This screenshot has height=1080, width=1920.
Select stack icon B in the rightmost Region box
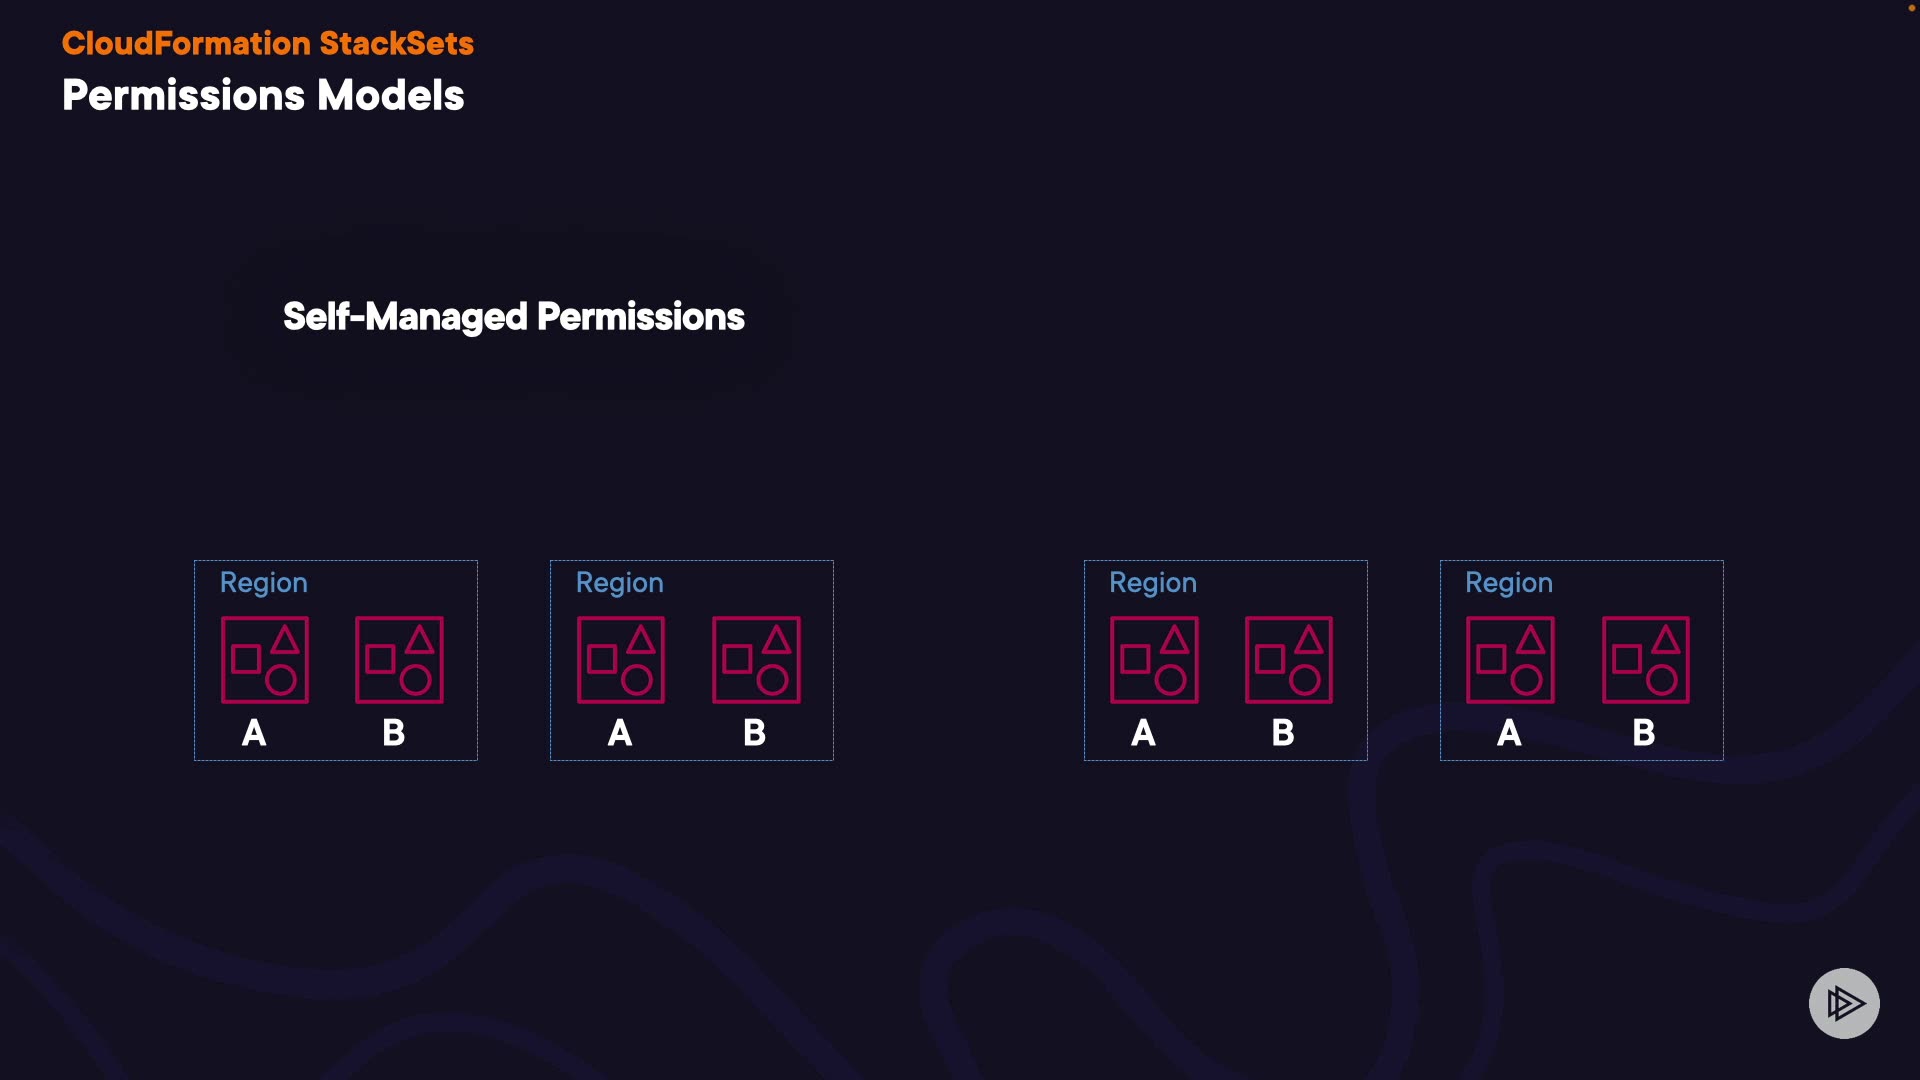[x=1646, y=660]
